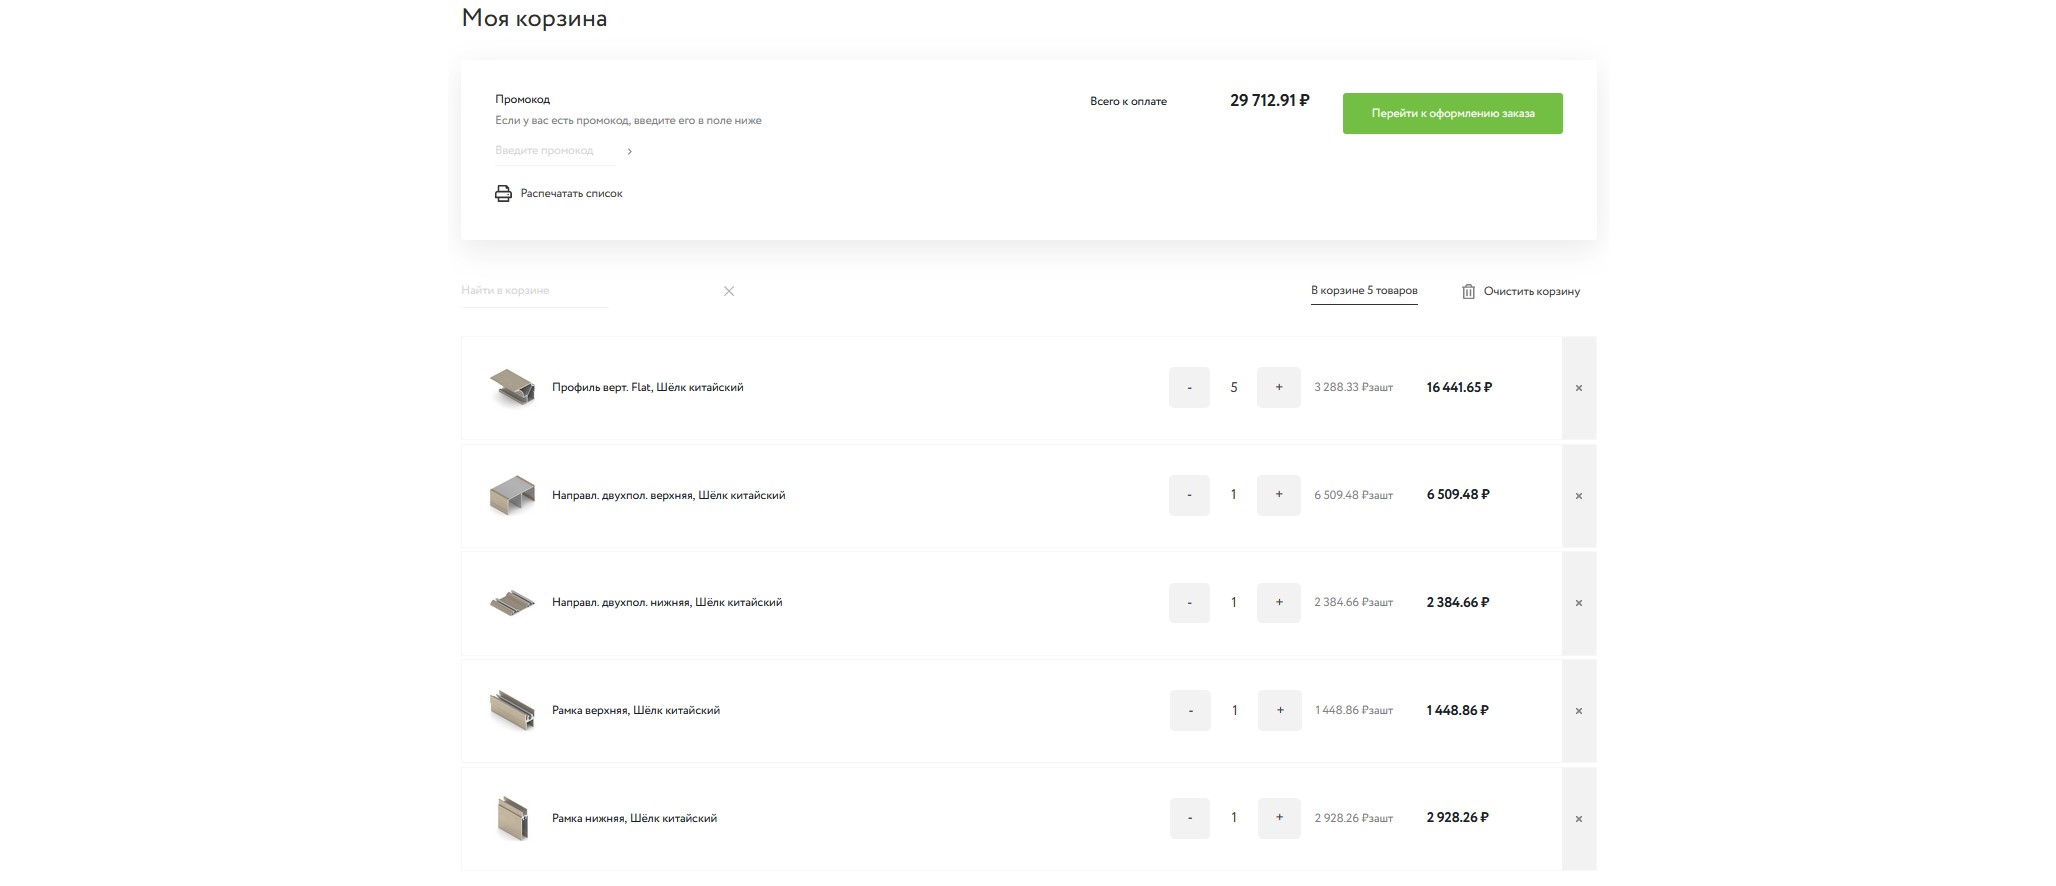2056x886 pixels.
Task: Add one more Рамка верхняя
Action: [1279, 711]
